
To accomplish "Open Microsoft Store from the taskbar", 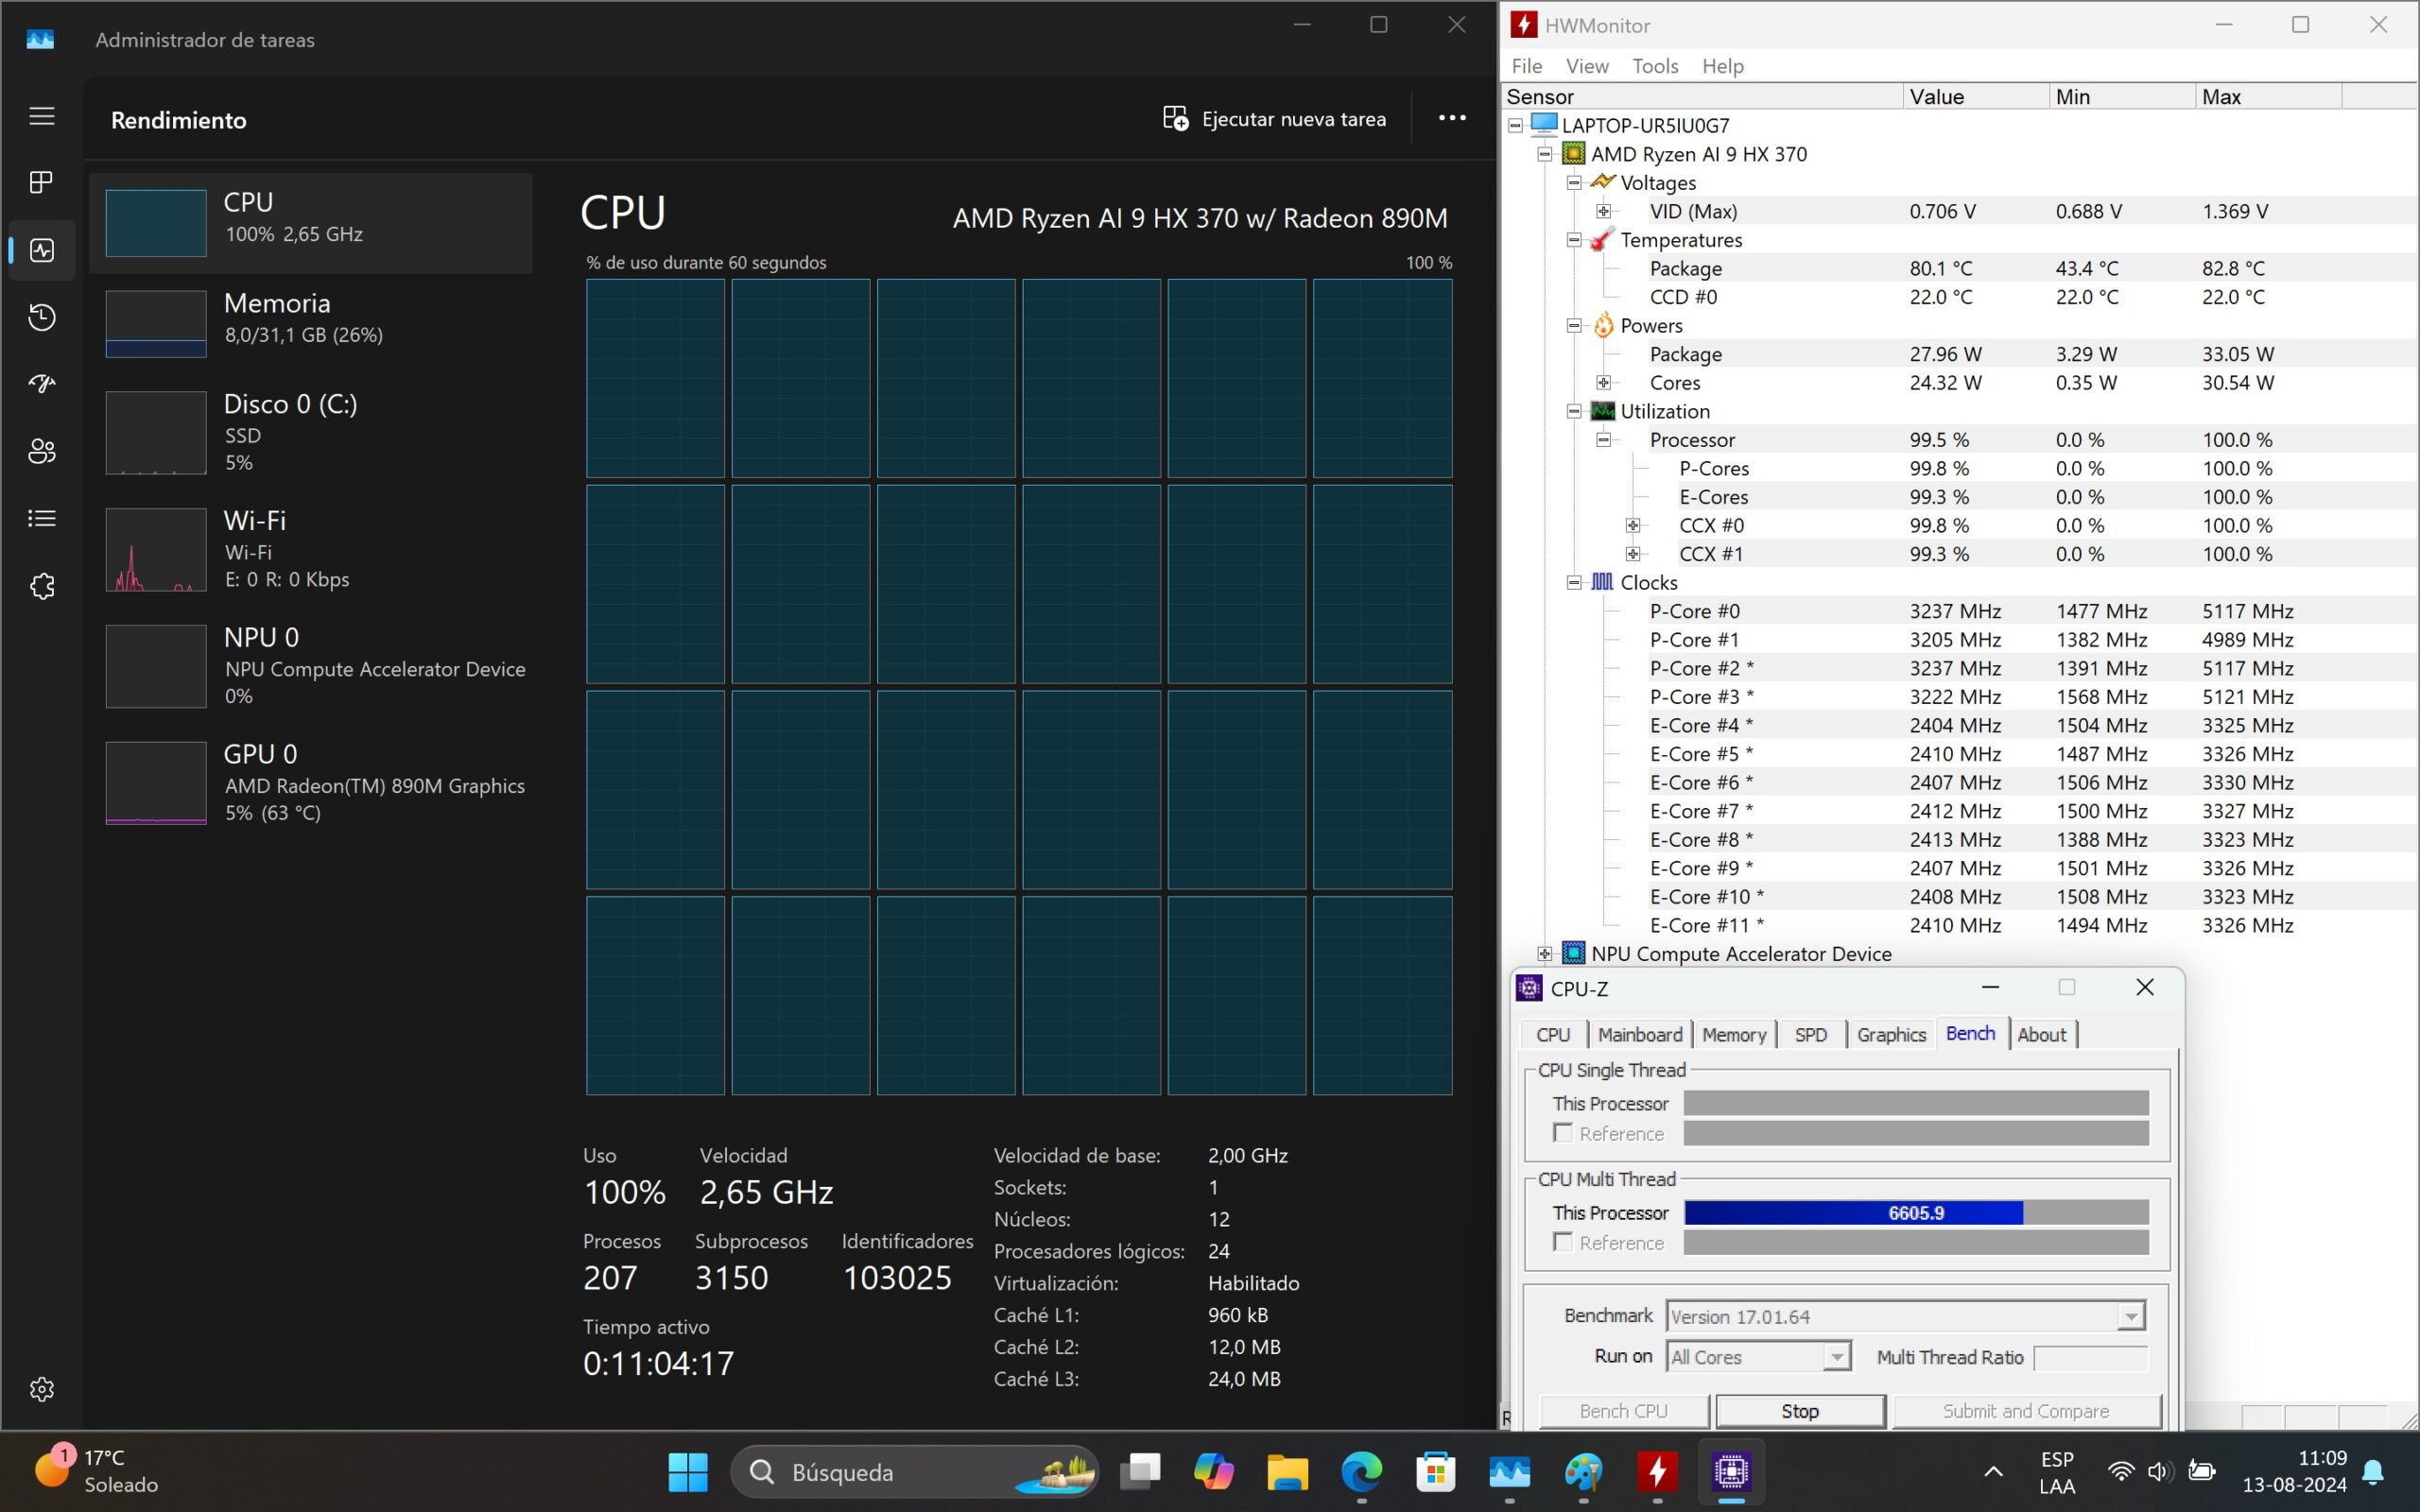I will click(1435, 1472).
